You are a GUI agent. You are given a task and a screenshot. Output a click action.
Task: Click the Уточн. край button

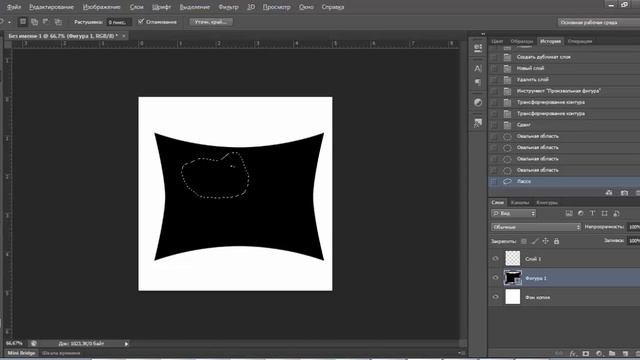coord(211,22)
